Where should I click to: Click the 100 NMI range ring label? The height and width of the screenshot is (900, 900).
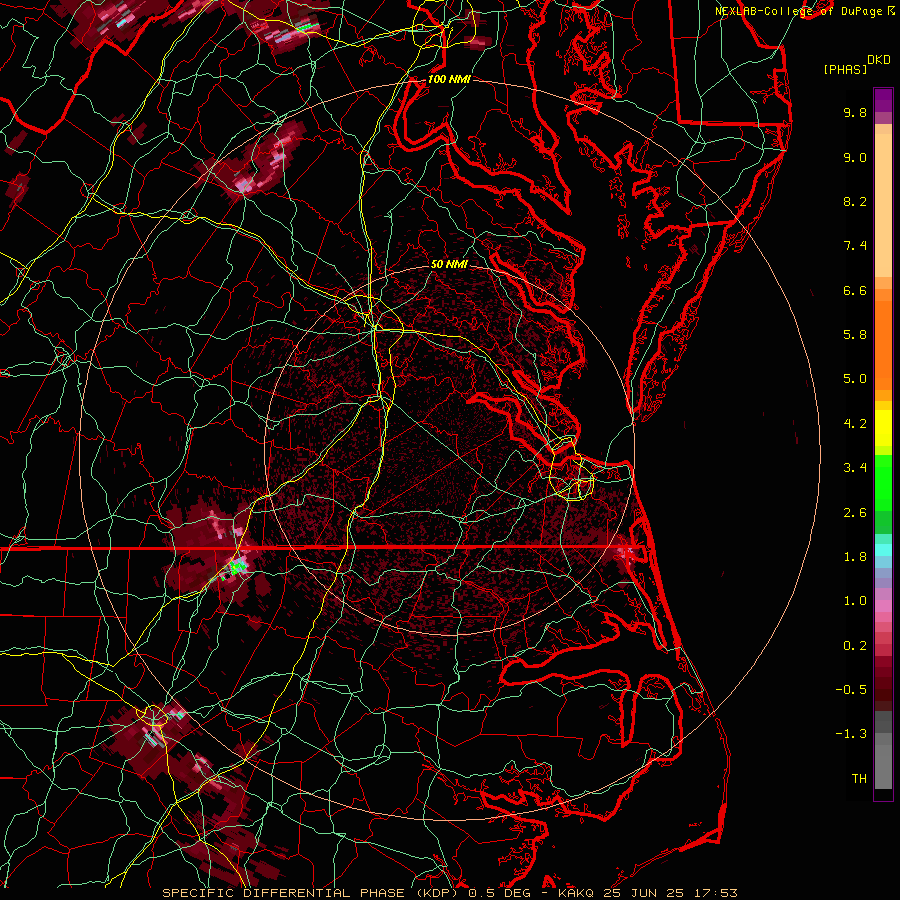pyautogui.click(x=449, y=79)
